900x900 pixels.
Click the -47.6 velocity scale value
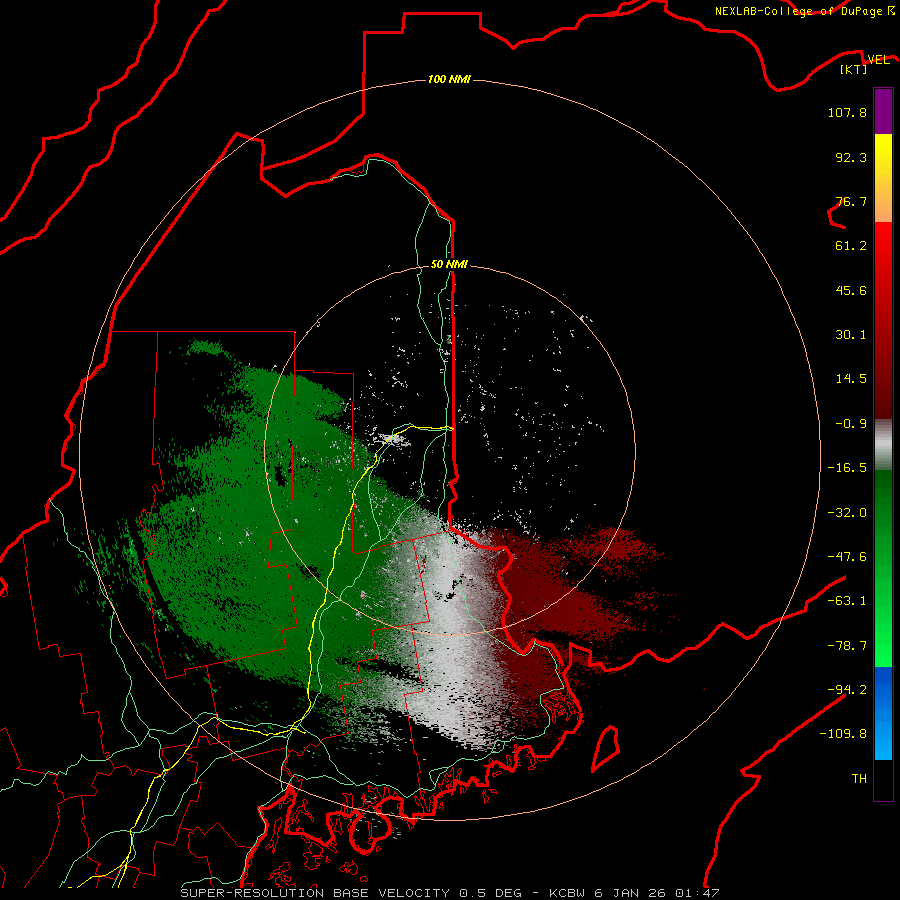[x=847, y=557]
